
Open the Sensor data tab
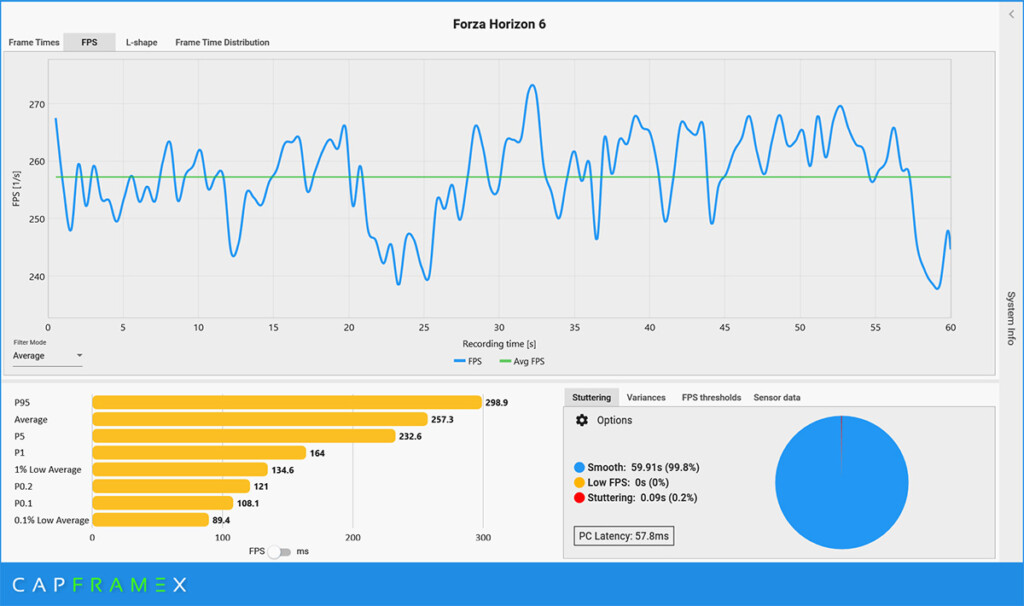(776, 397)
